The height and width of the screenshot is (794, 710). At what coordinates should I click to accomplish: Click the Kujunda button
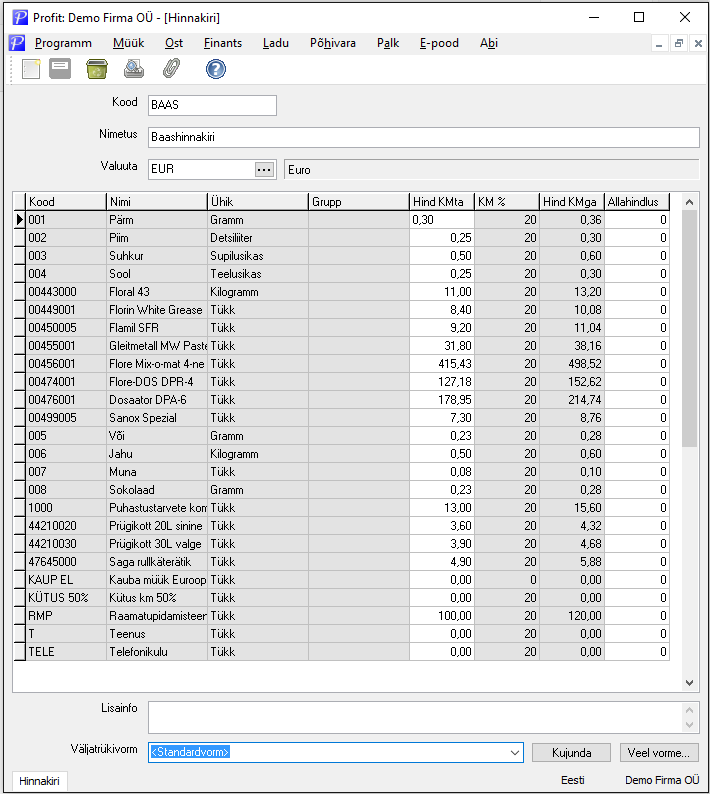[x=571, y=753]
